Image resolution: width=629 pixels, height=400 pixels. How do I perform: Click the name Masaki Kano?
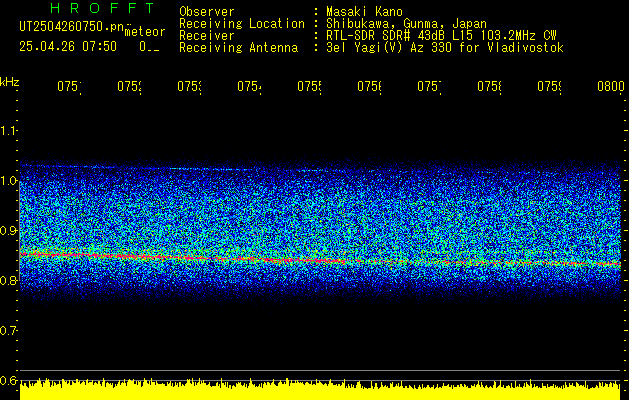(364, 11)
